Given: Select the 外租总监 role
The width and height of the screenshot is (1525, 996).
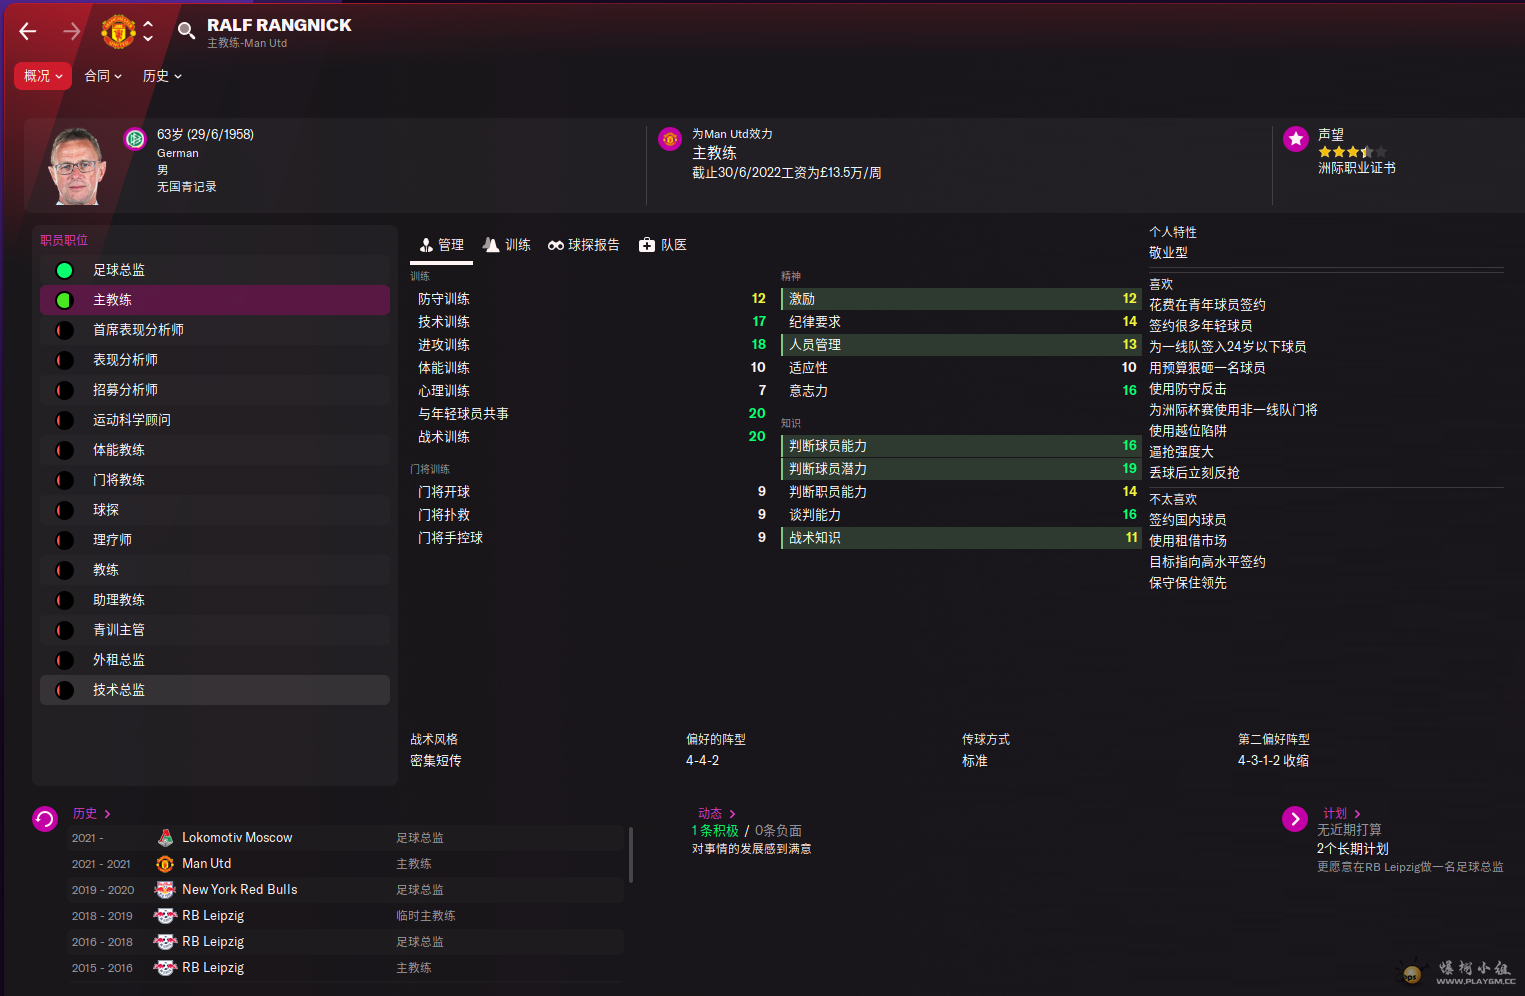Looking at the screenshot, I should coord(215,660).
